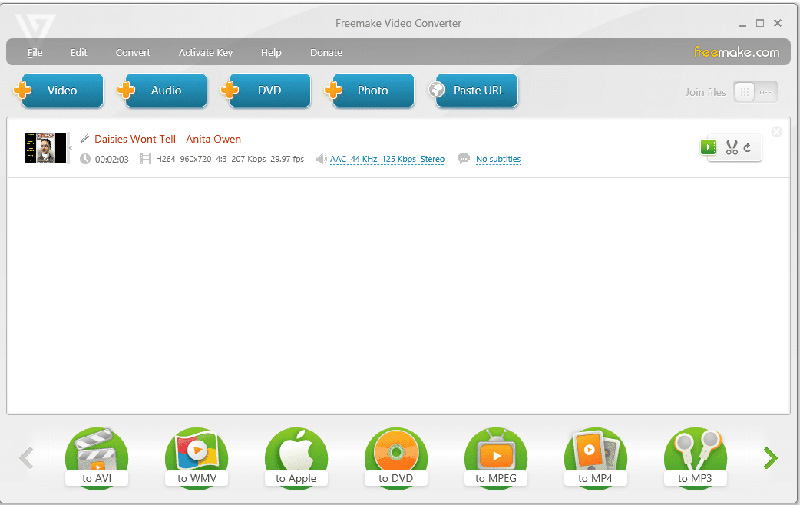Maximize the Freemake Video Converter window
The image size is (800, 505).
point(760,23)
